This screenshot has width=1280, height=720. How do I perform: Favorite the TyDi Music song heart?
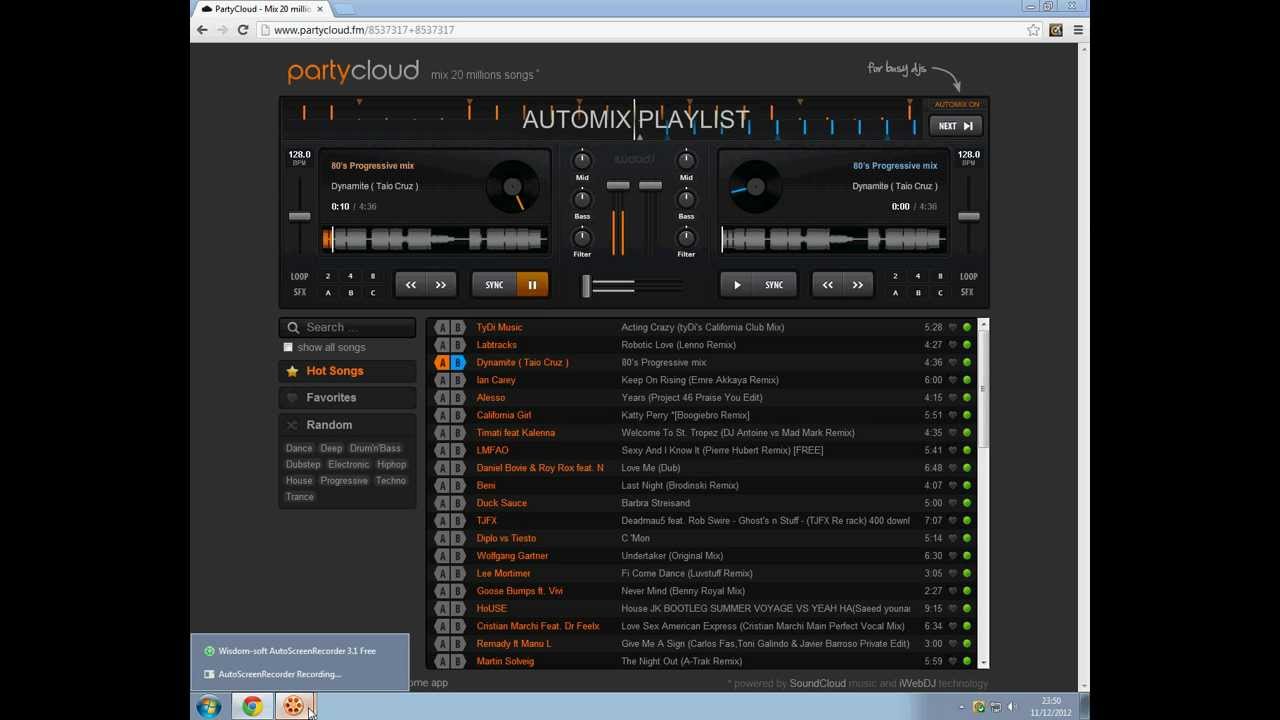(x=953, y=327)
